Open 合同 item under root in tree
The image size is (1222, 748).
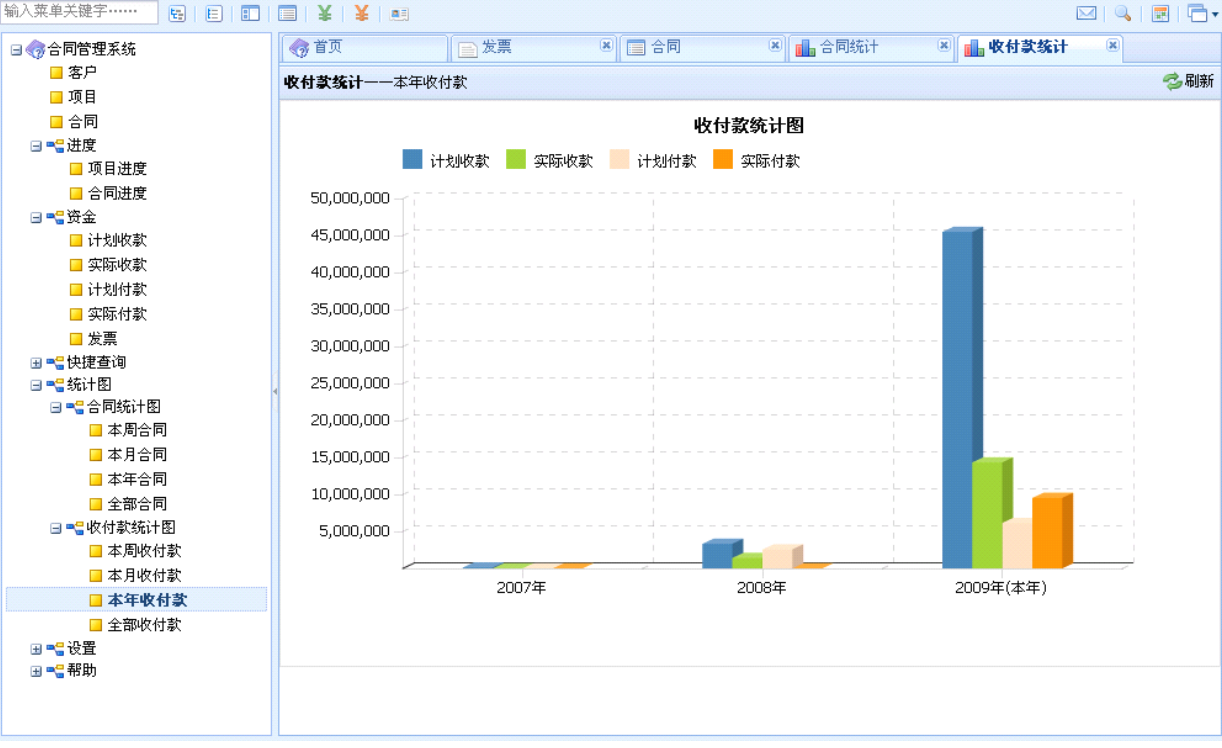[x=82, y=121]
